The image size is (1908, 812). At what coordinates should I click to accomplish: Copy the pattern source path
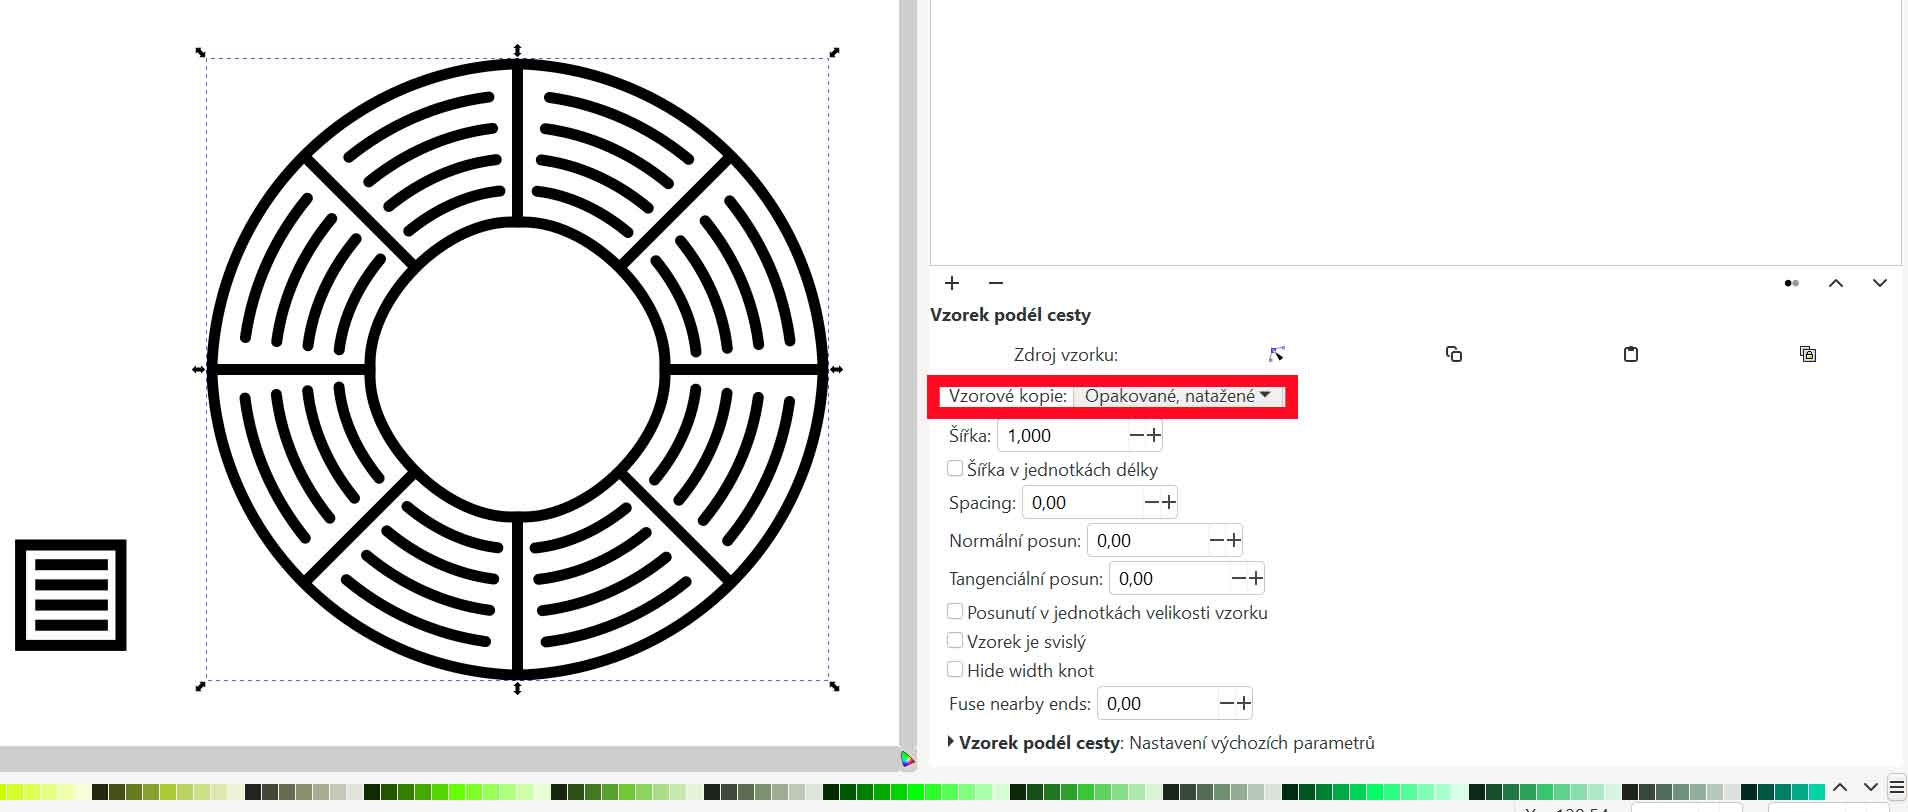click(1454, 354)
